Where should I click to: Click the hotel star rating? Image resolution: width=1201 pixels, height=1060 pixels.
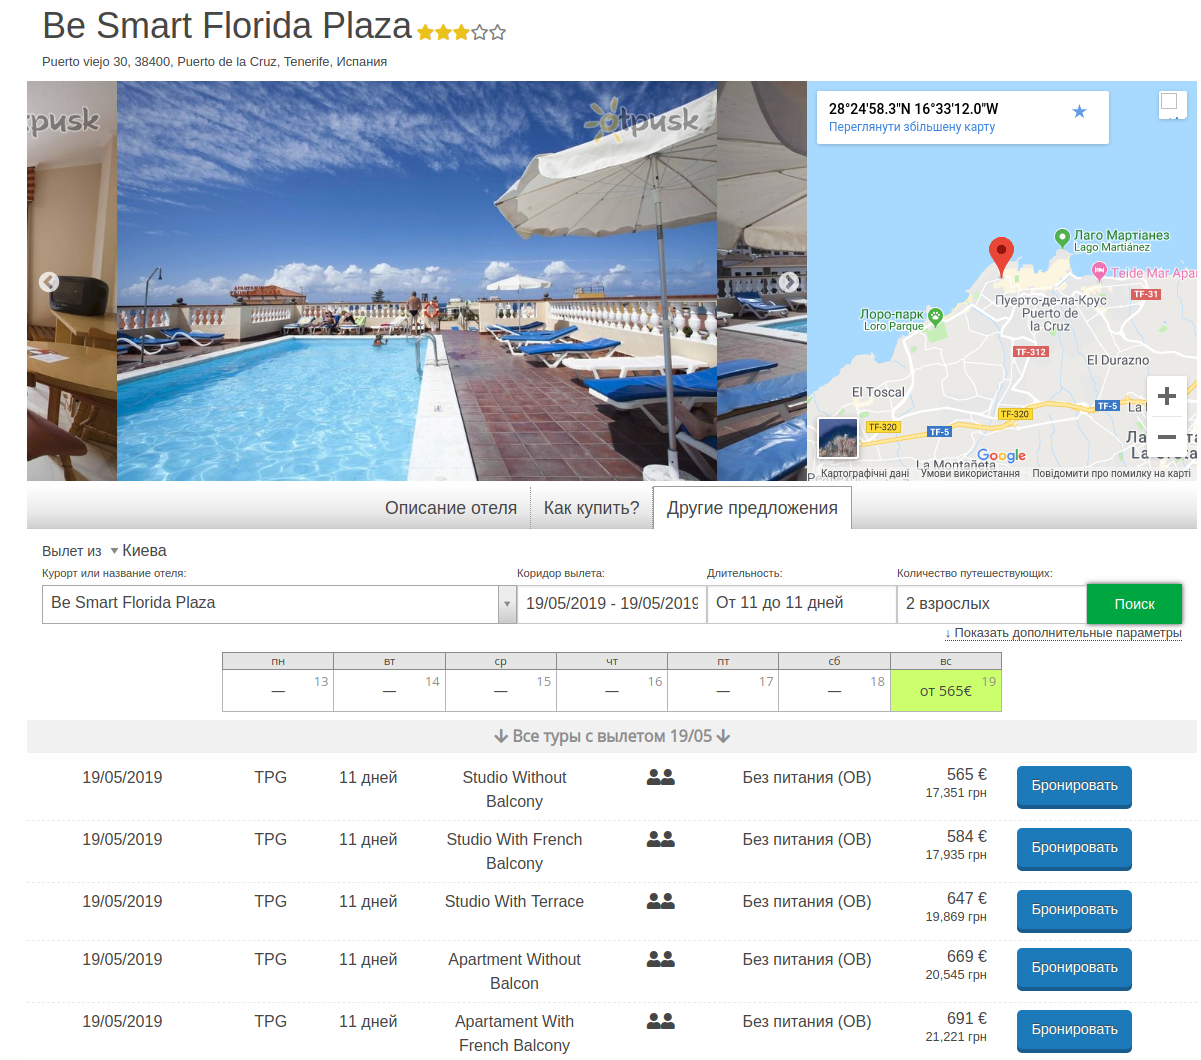(x=461, y=32)
